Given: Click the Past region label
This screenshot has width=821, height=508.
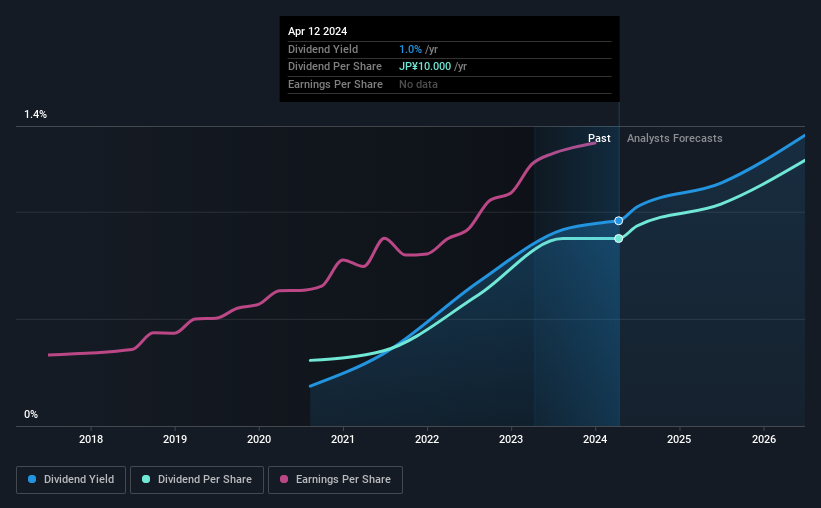Looking at the screenshot, I should click(599, 138).
